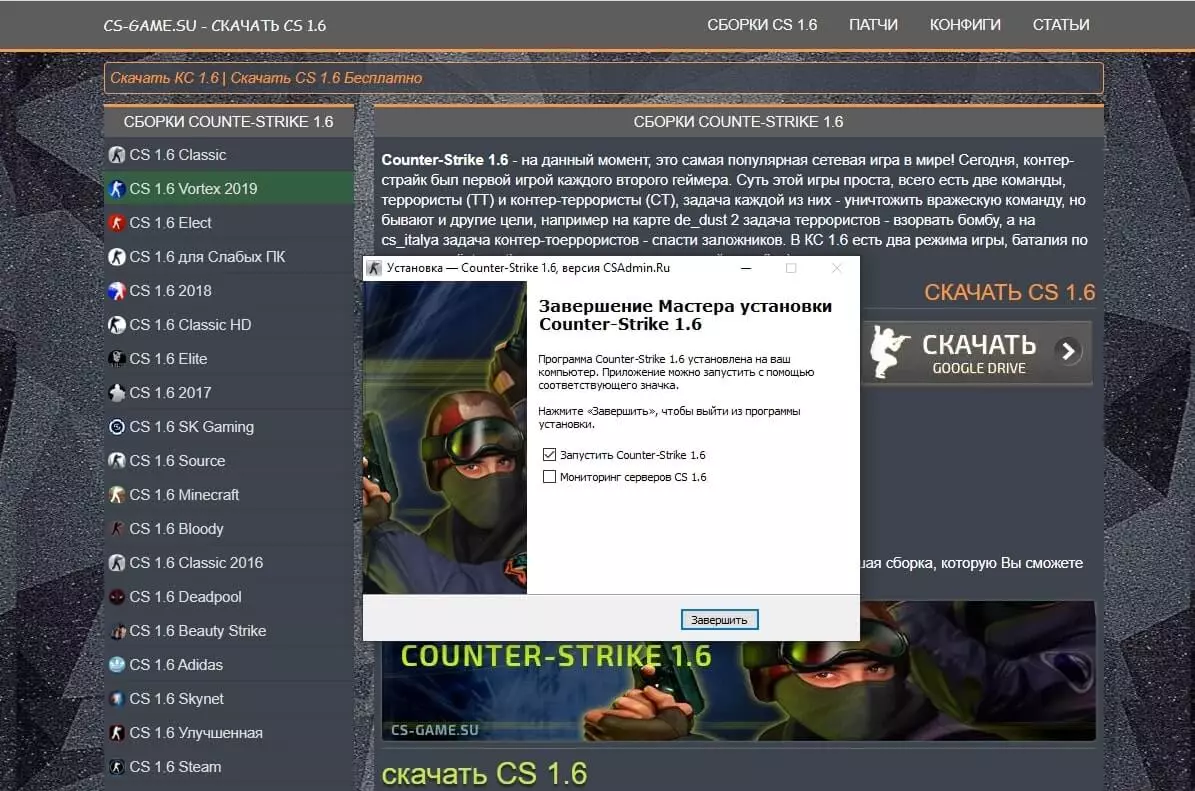
Task: Click the red icon beside CS 1.6 Elect
Action: 117,223
